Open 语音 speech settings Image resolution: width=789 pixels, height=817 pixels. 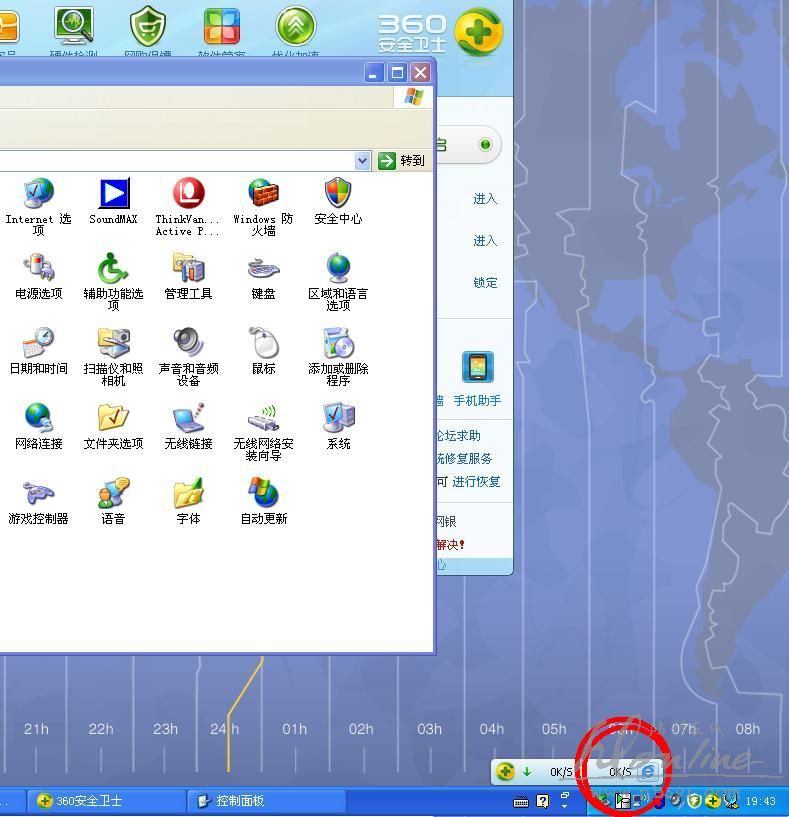113,502
